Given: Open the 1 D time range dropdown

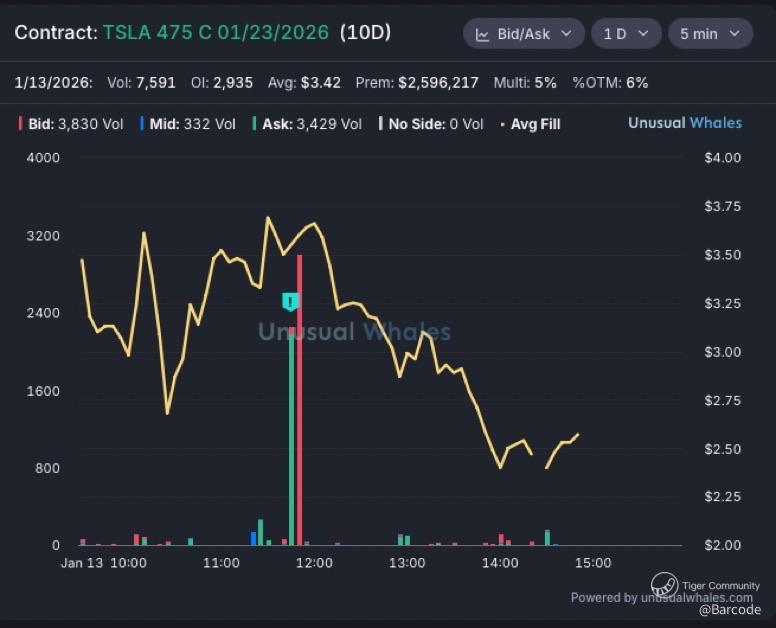Looking at the screenshot, I should tap(626, 34).
